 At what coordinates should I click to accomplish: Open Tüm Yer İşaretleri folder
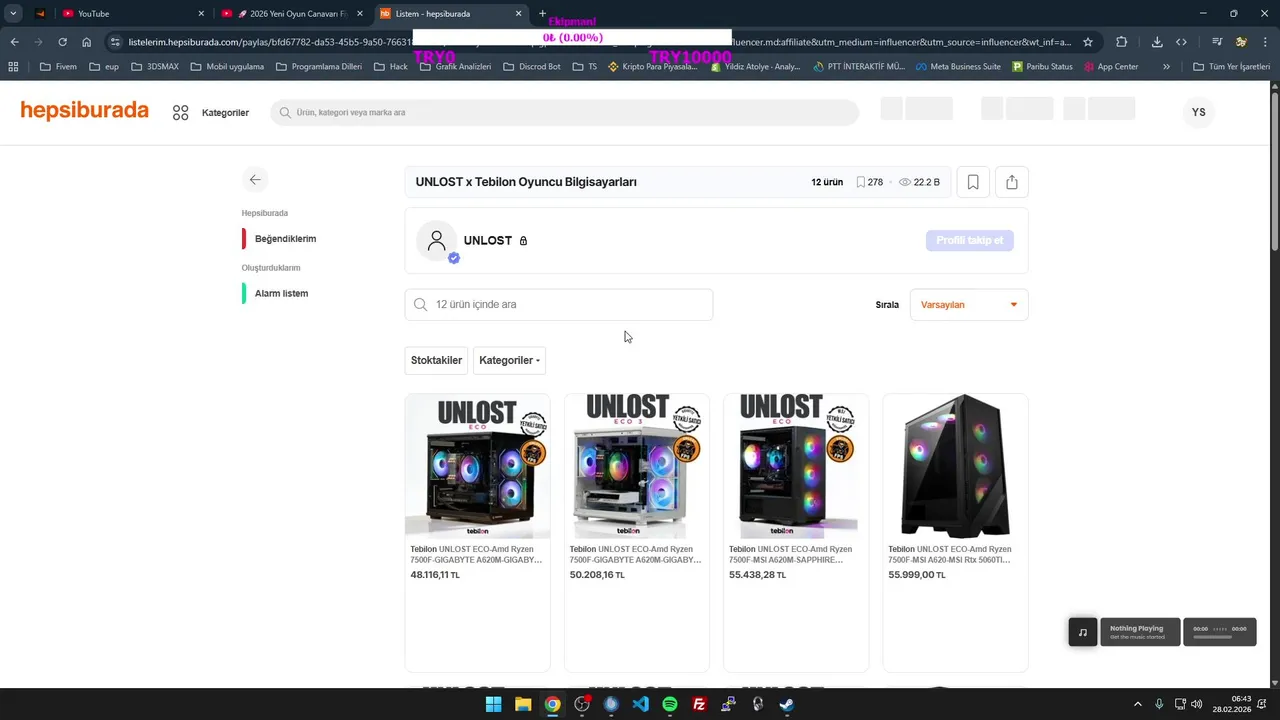coord(1232,67)
